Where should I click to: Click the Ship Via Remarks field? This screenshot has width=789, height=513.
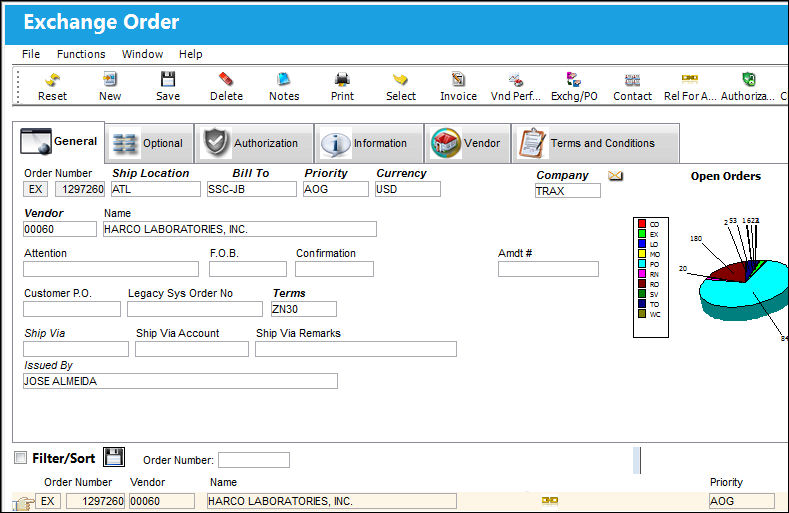tap(356, 349)
